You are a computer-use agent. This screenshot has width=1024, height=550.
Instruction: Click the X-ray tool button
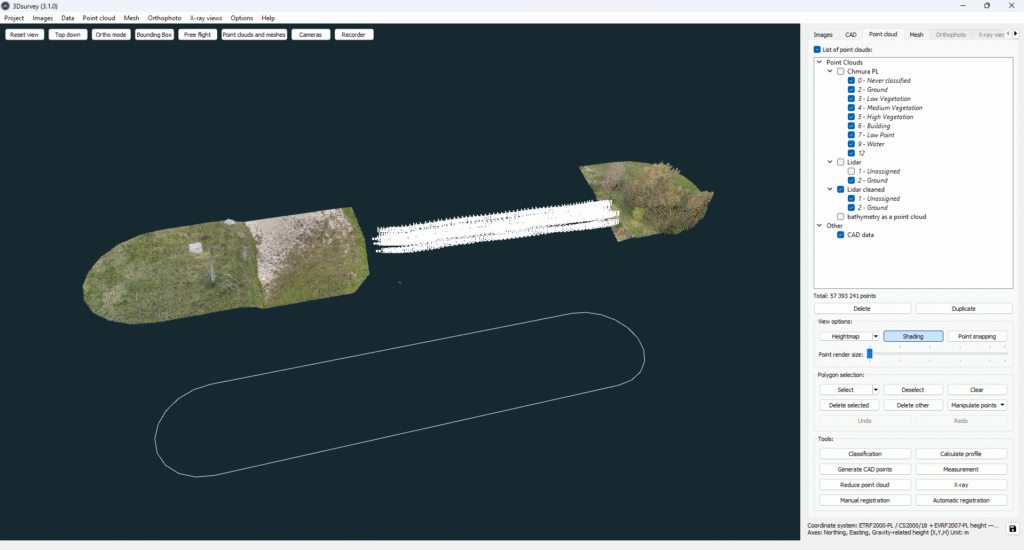click(x=961, y=485)
